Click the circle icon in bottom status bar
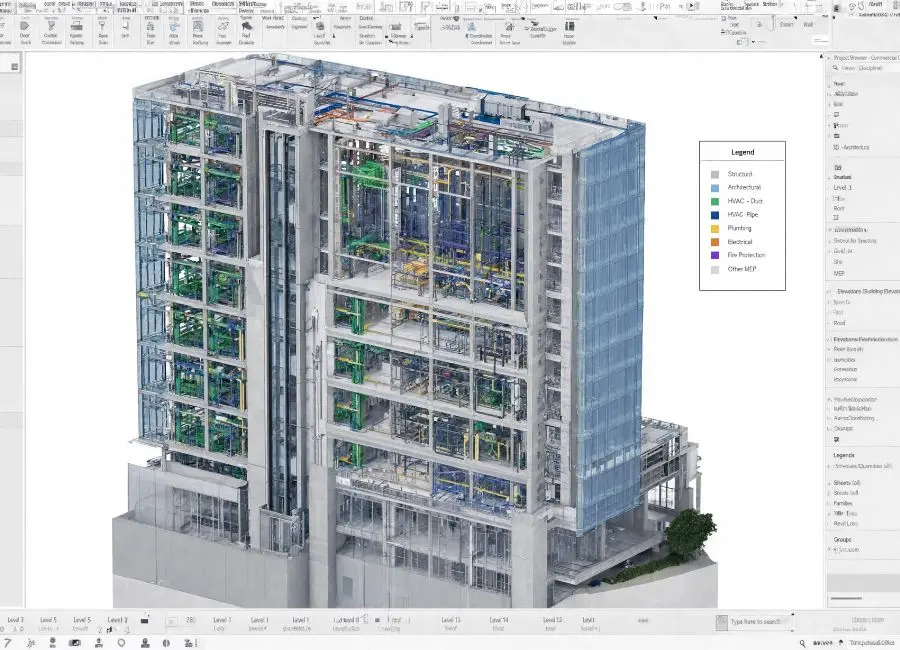Image resolution: width=900 pixels, height=650 pixels. (x=121, y=643)
